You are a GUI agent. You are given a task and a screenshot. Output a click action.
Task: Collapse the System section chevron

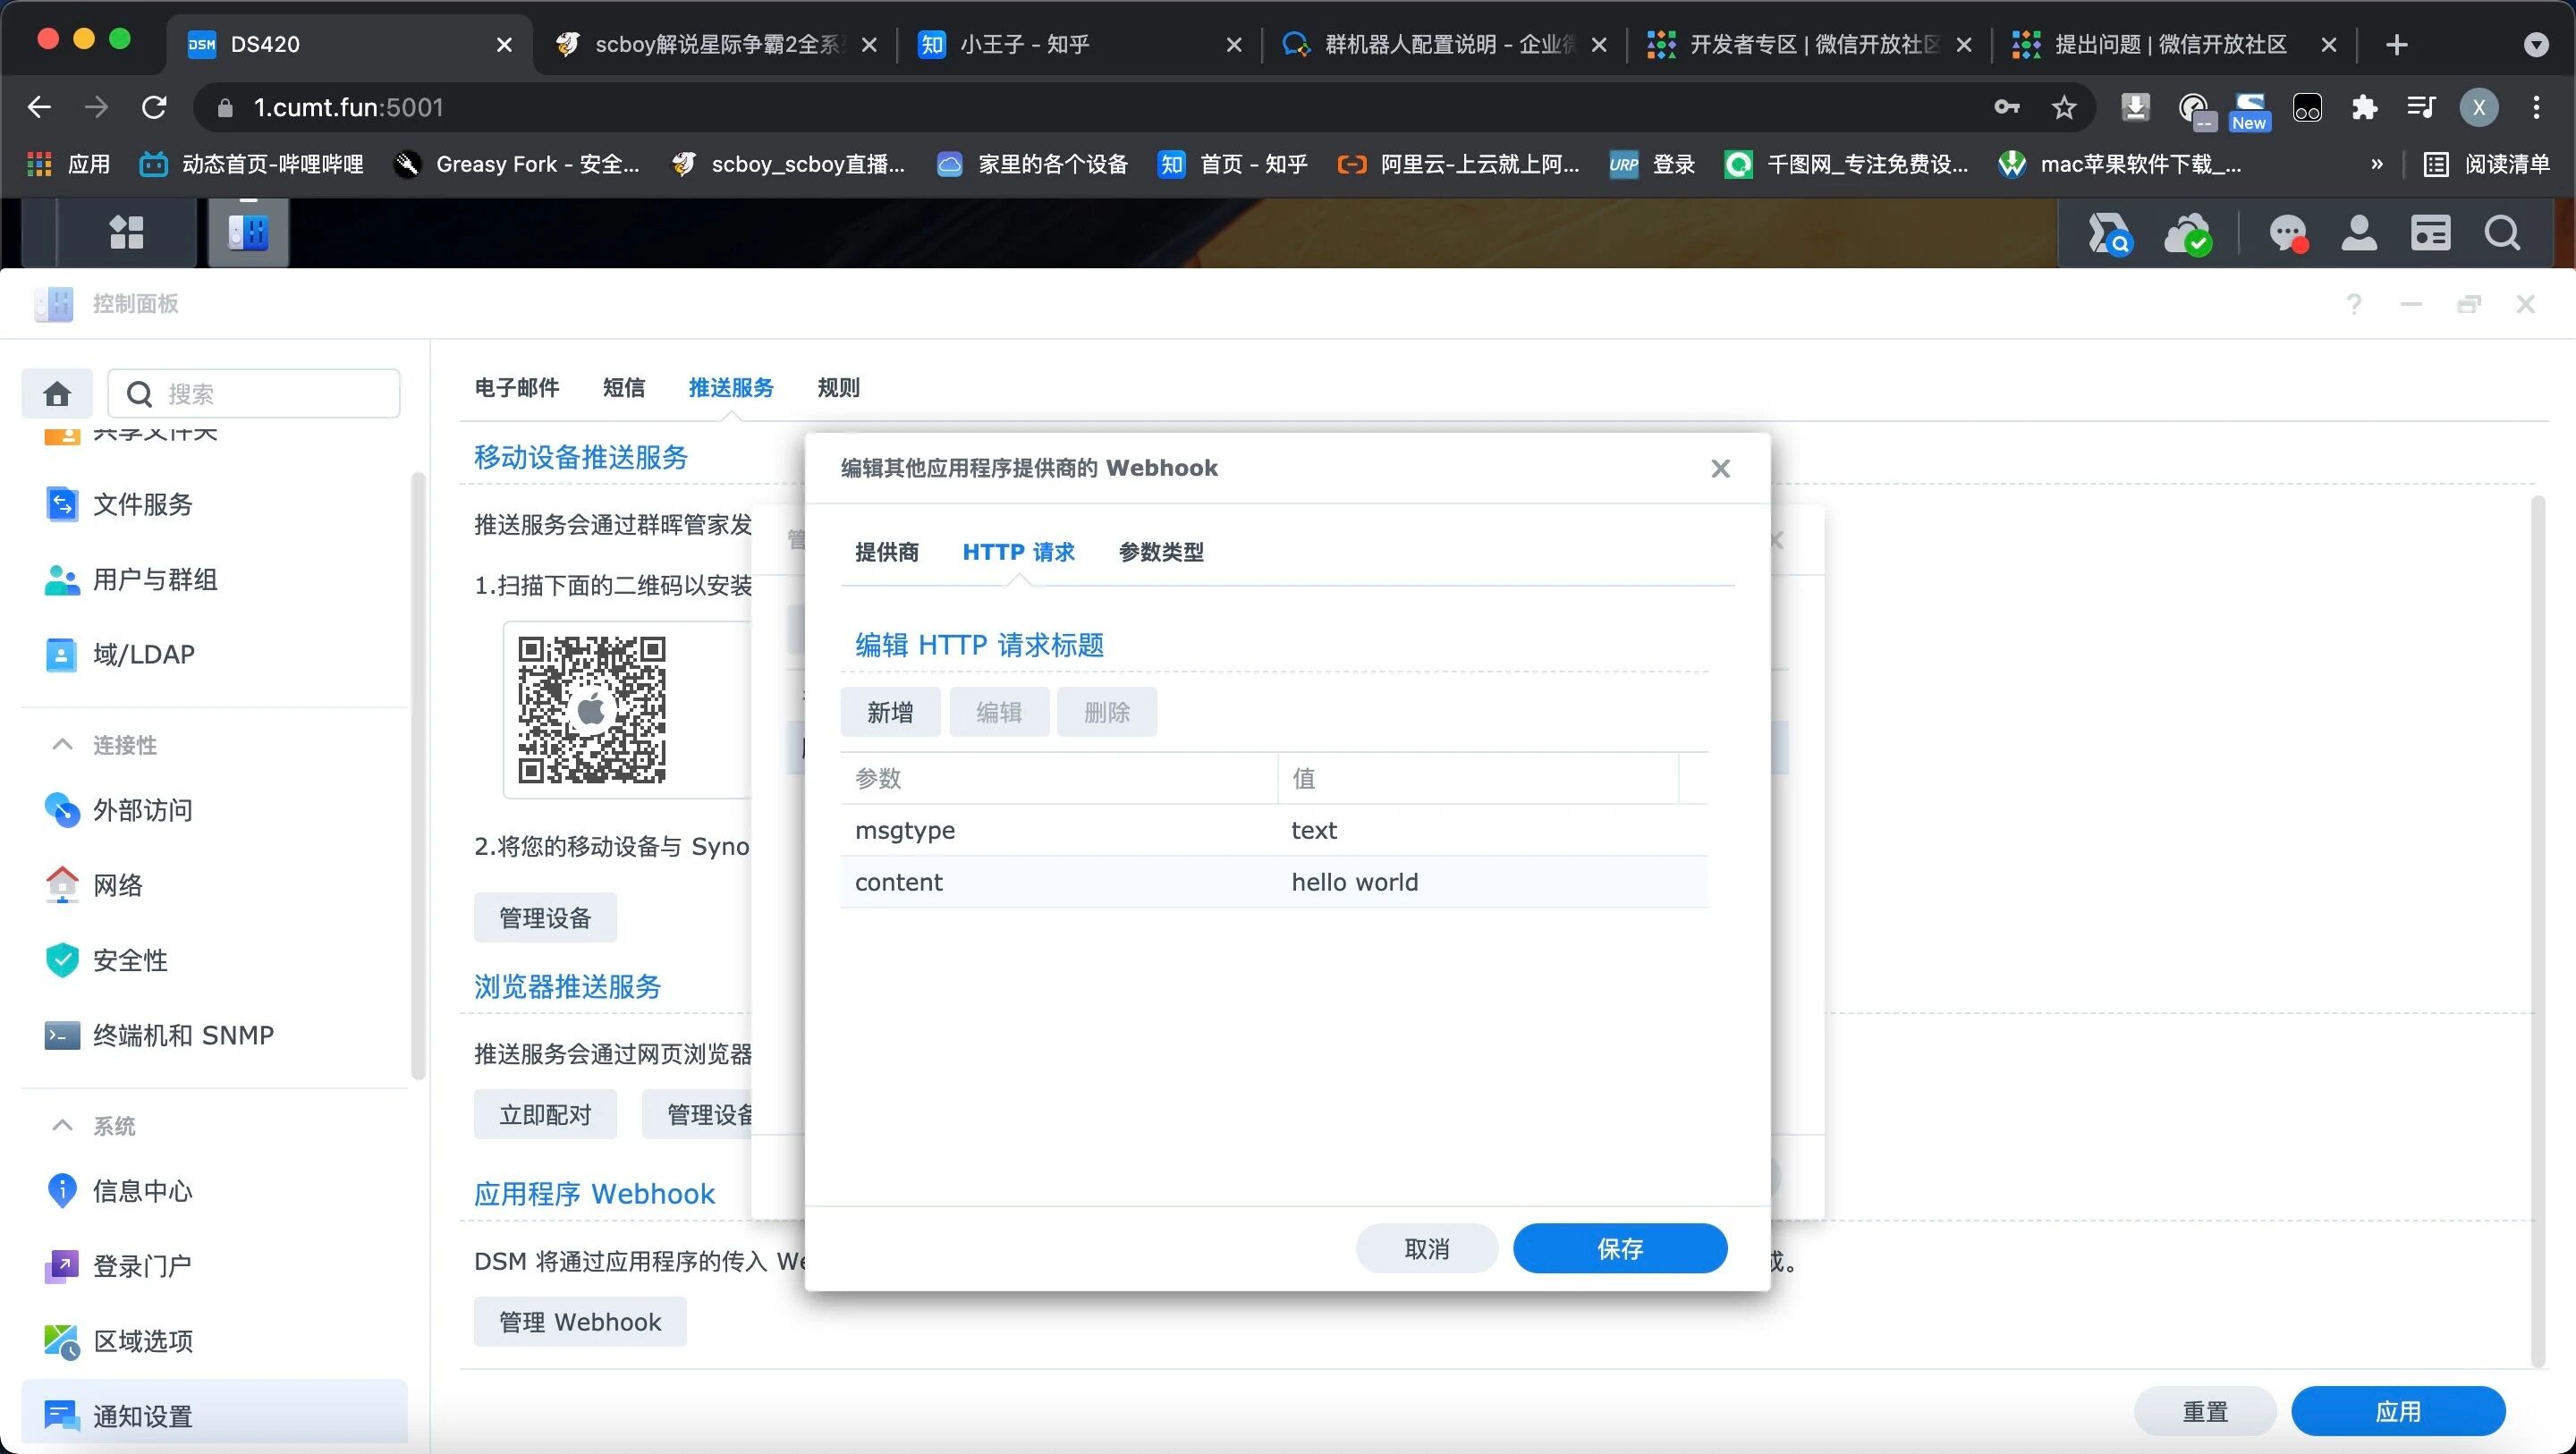[62, 1125]
